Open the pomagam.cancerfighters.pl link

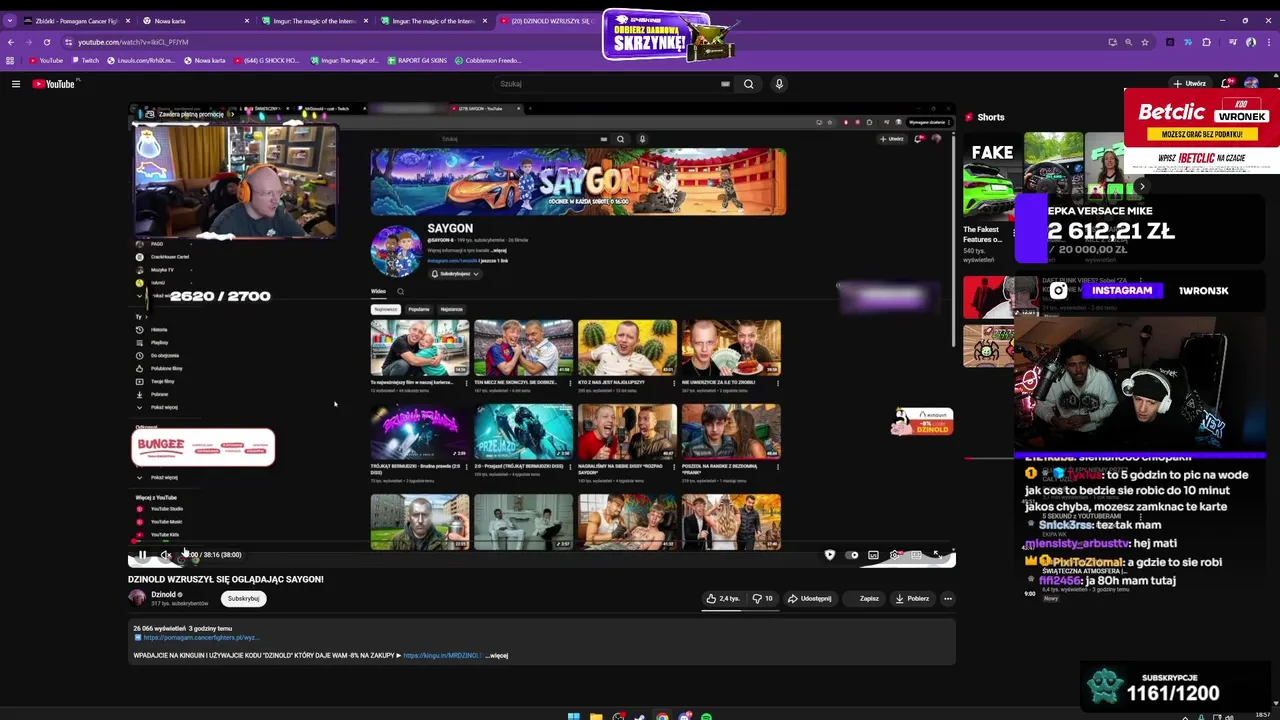[201, 637]
